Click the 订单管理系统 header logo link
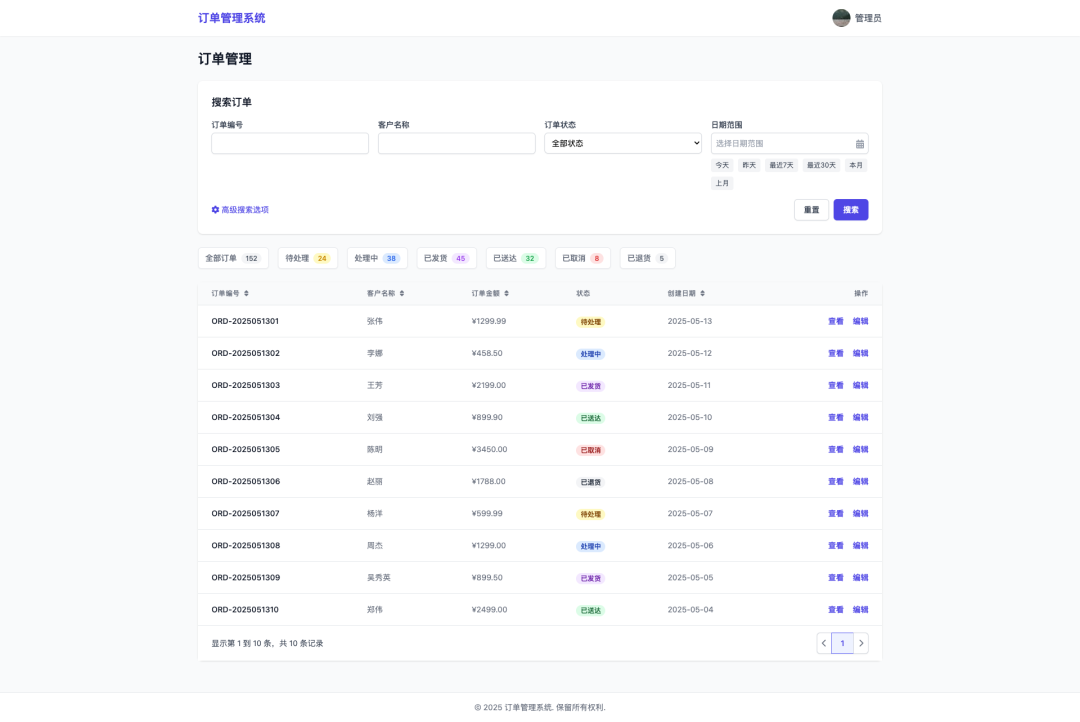The height and width of the screenshot is (722, 1080). (x=231, y=18)
